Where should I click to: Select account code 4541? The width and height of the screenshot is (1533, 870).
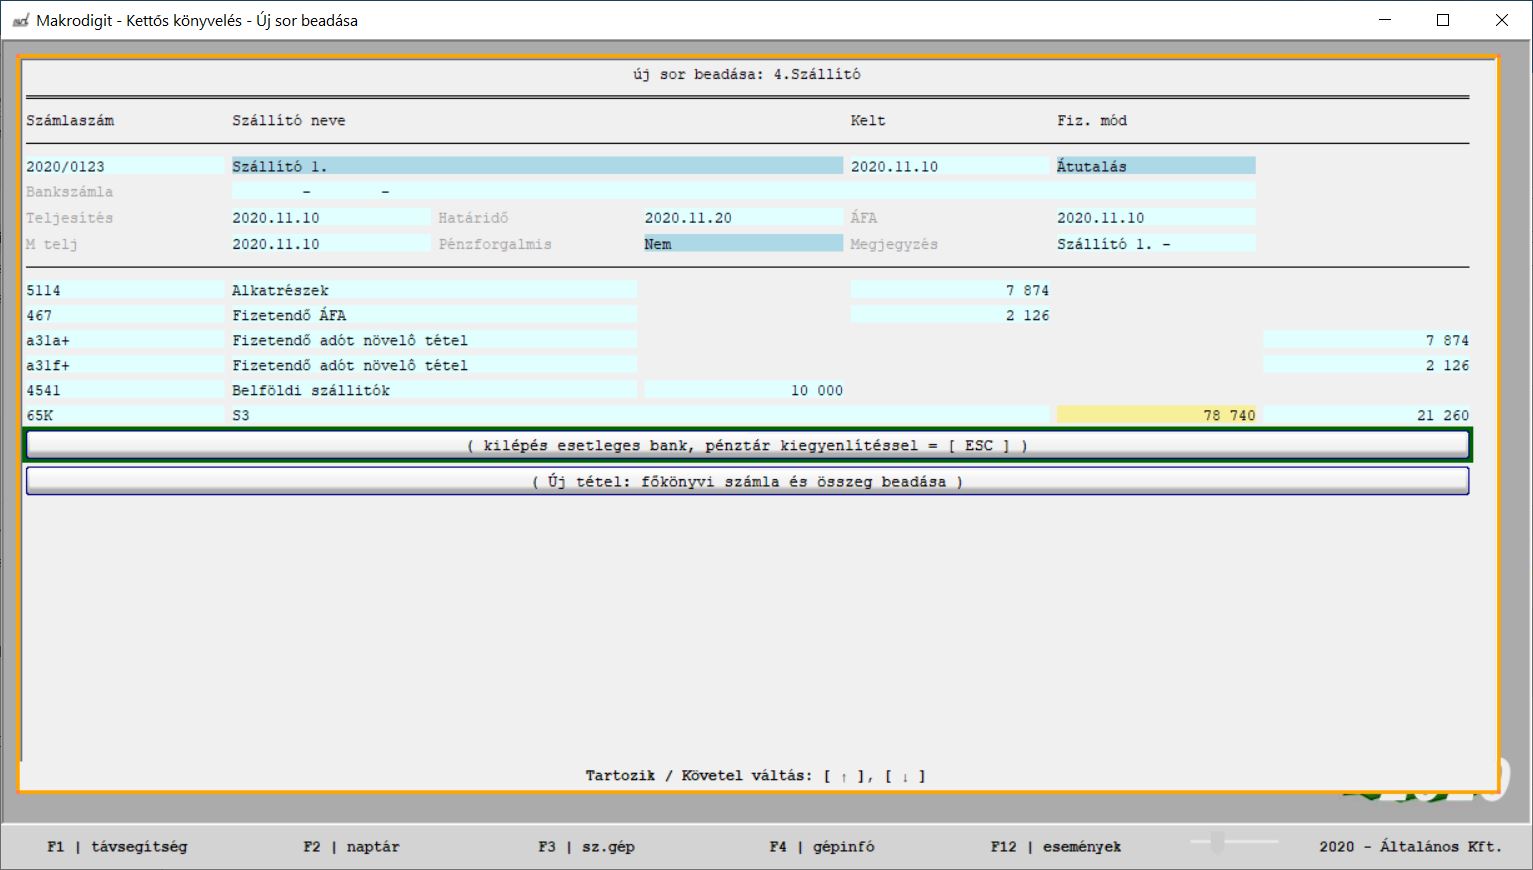click(127, 390)
